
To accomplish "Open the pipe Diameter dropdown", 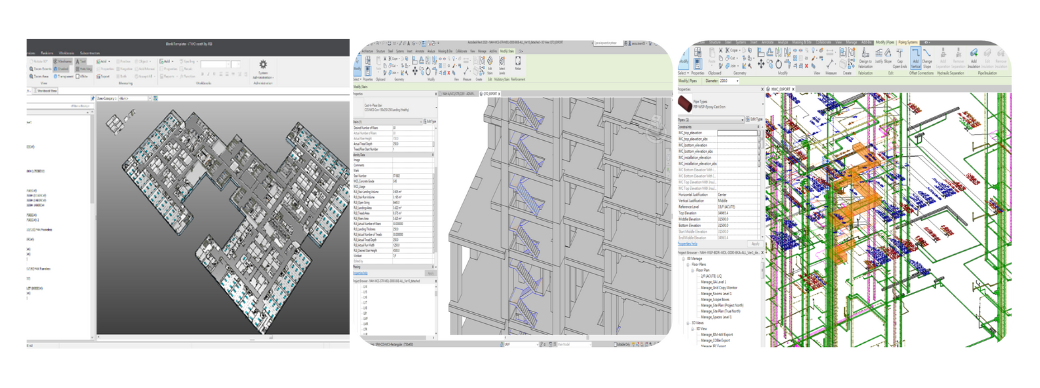I will (x=728, y=81).
